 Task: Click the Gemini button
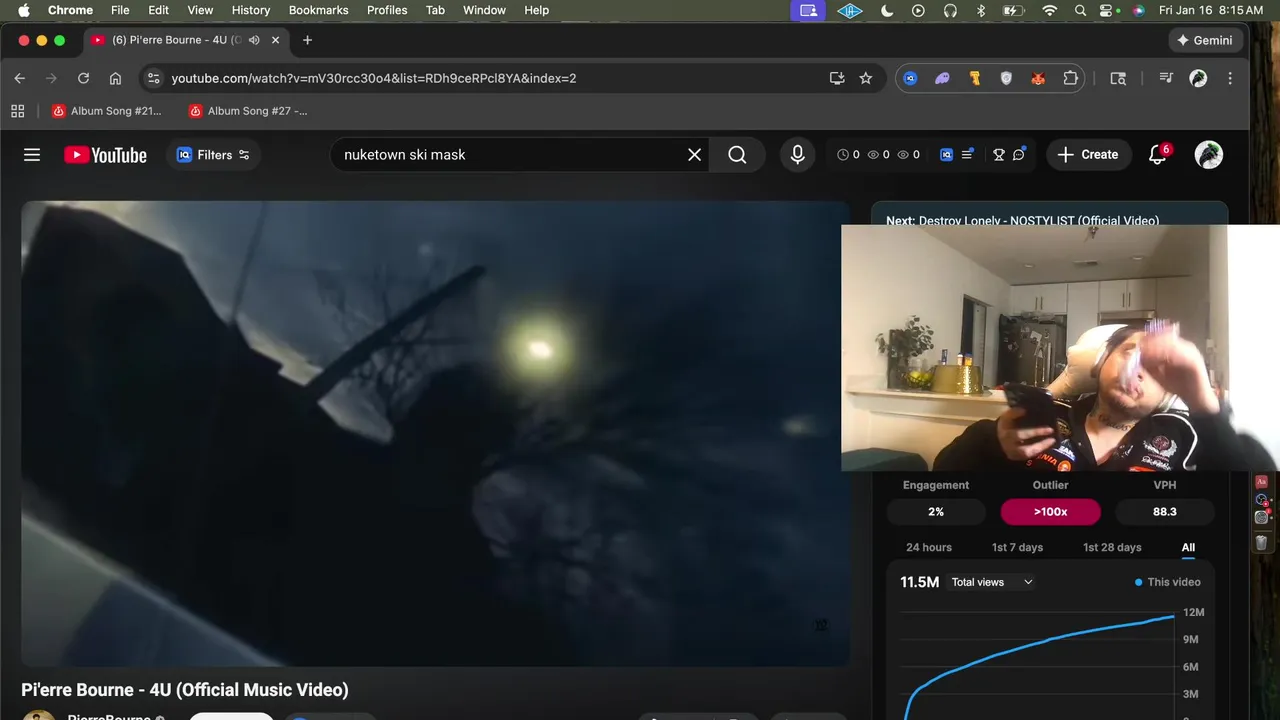(x=1205, y=40)
